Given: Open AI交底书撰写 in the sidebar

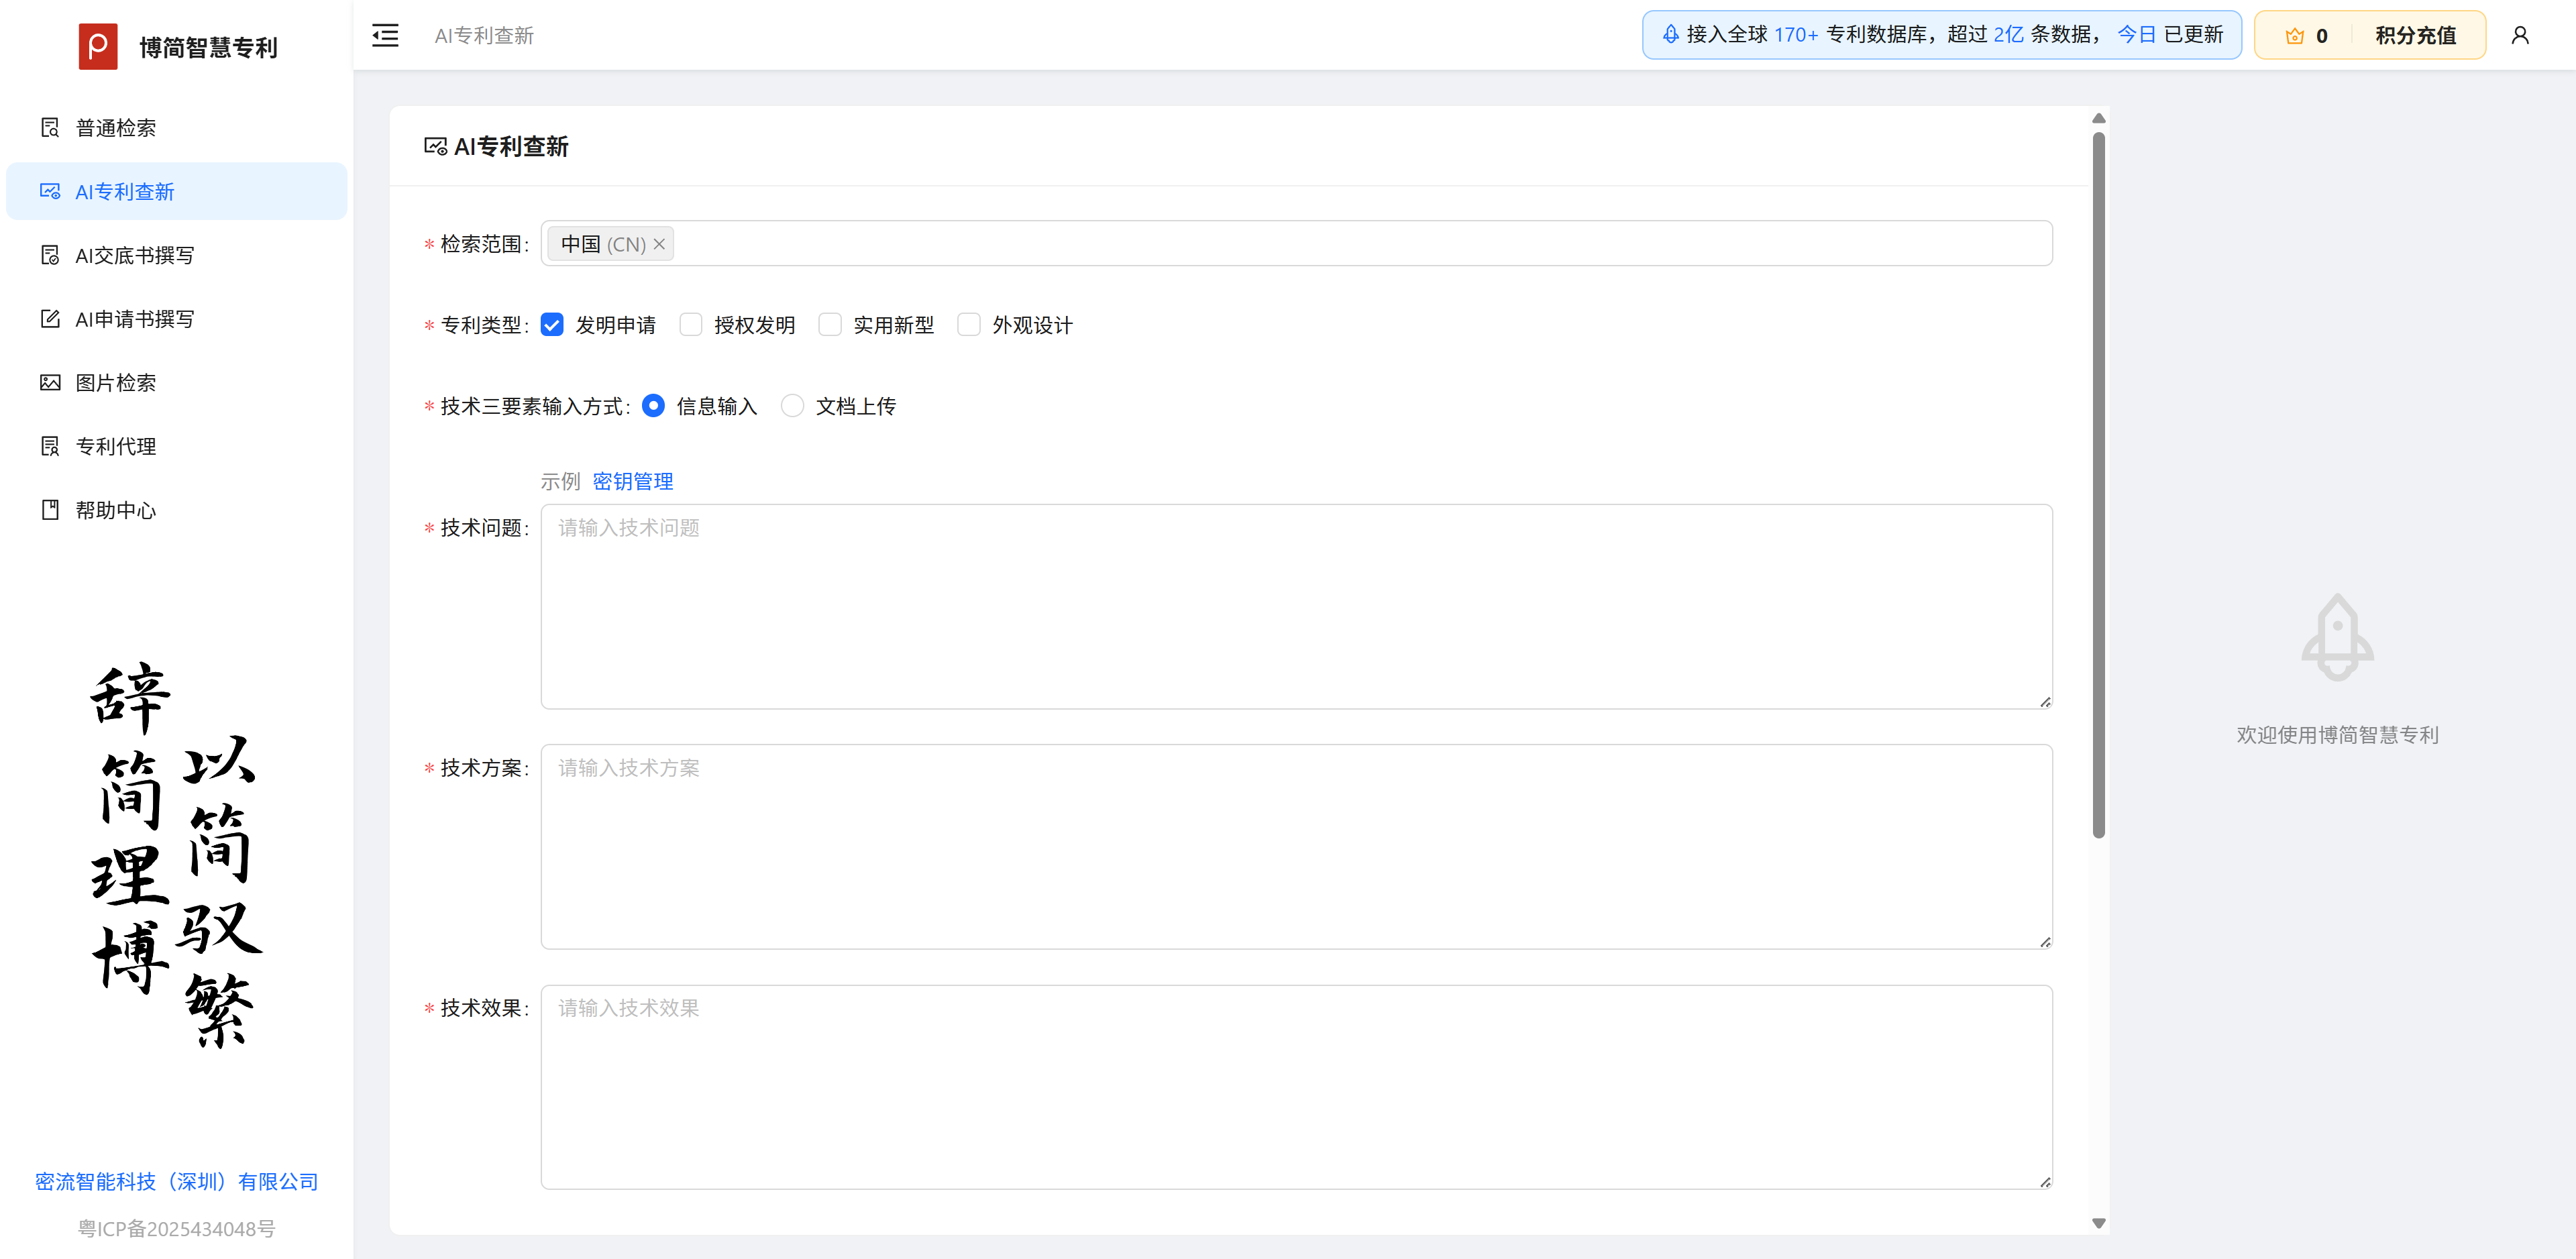Looking at the screenshot, I should point(134,255).
